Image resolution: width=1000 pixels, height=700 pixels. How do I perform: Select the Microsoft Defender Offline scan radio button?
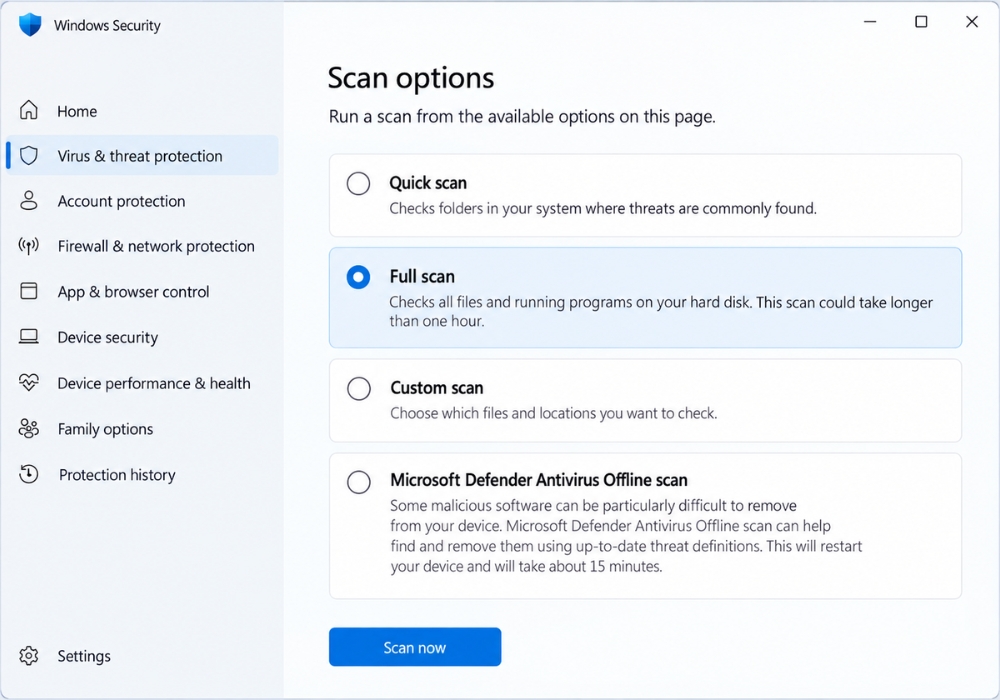tap(359, 482)
